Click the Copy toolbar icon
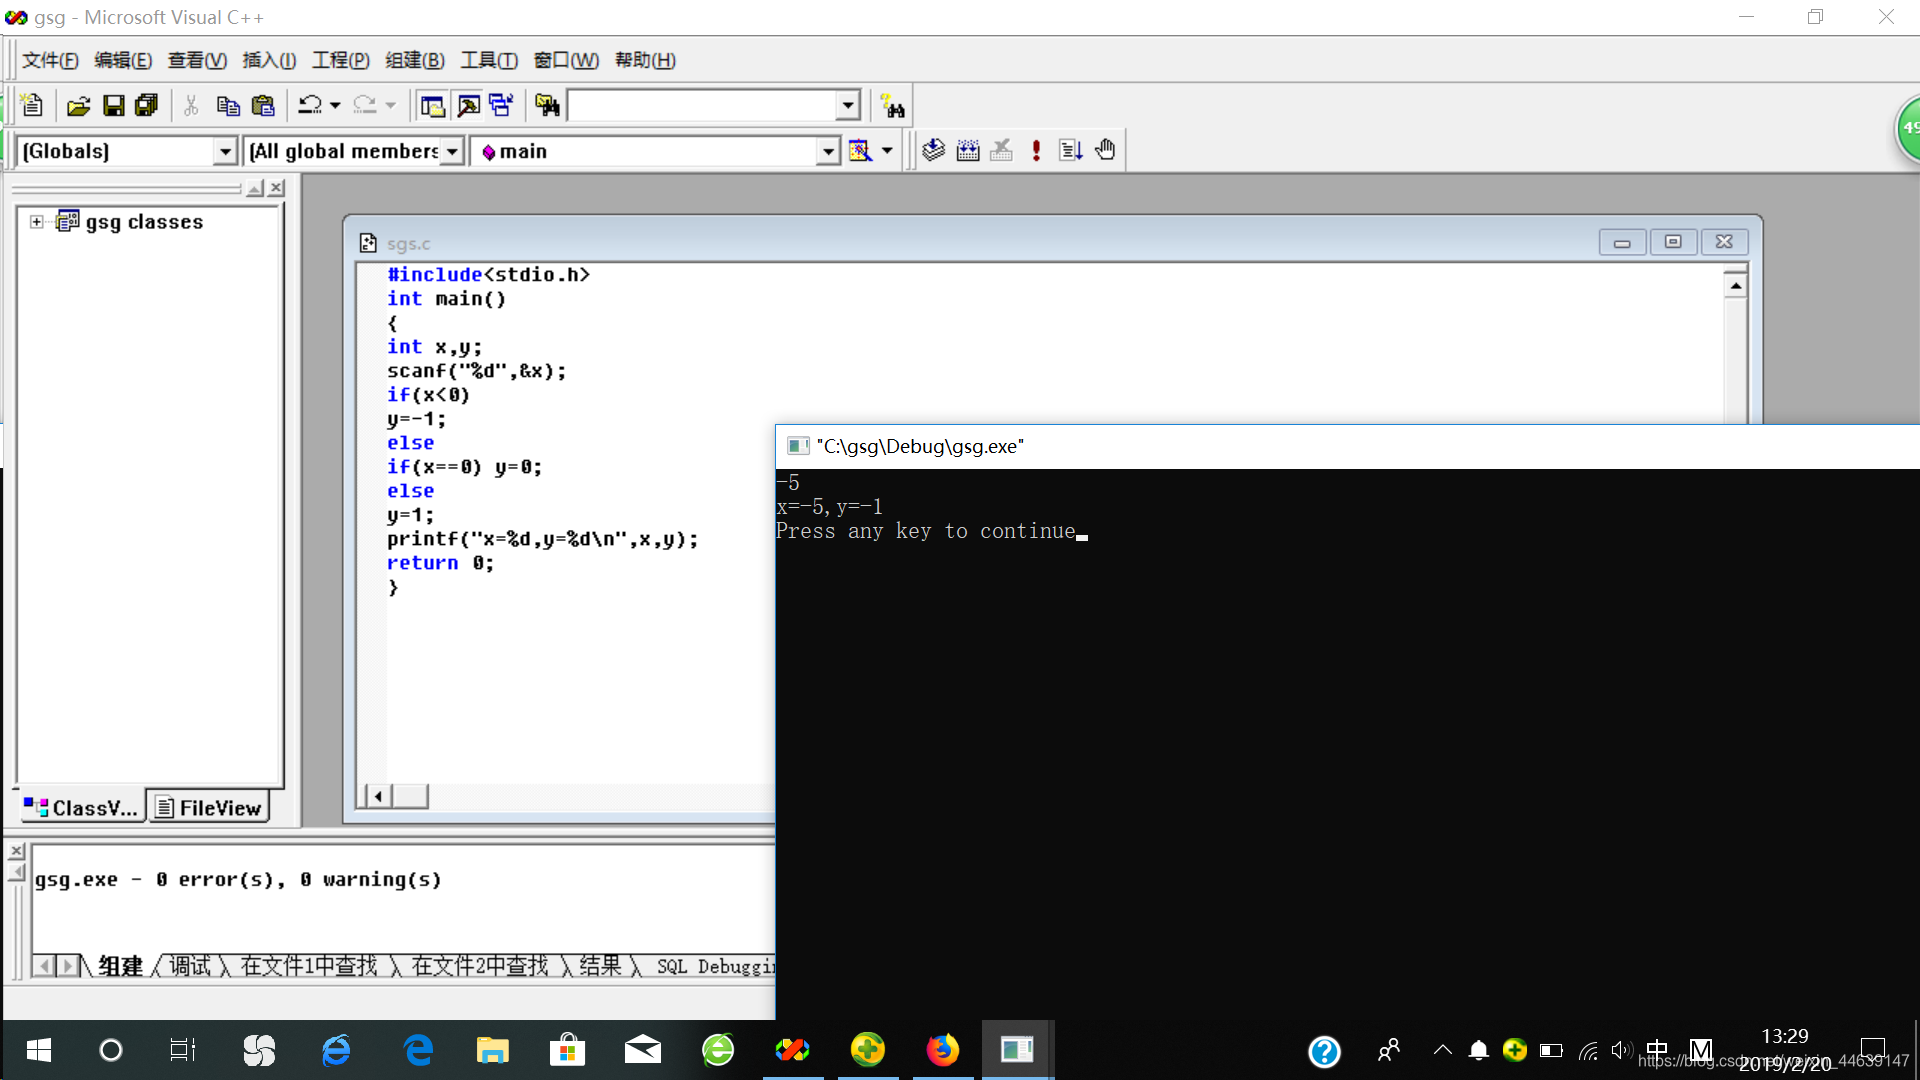This screenshot has height=1080, width=1920. tap(228, 105)
